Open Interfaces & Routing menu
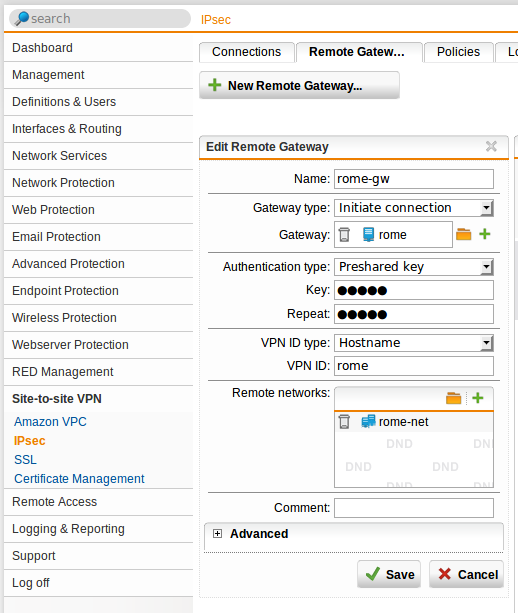The width and height of the screenshot is (518, 613). (99, 129)
